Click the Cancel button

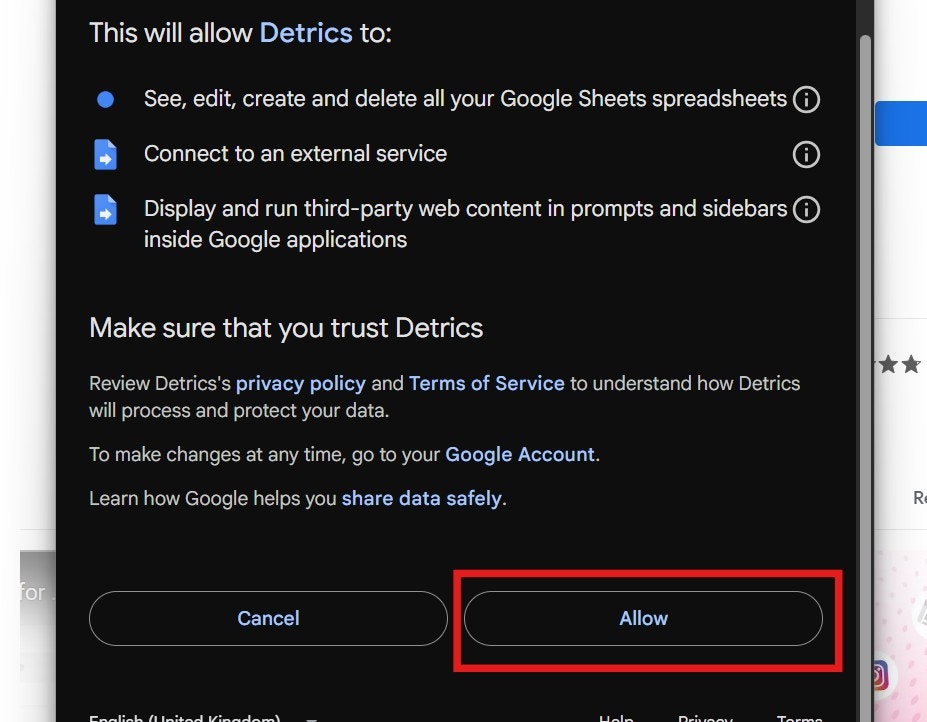point(268,618)
